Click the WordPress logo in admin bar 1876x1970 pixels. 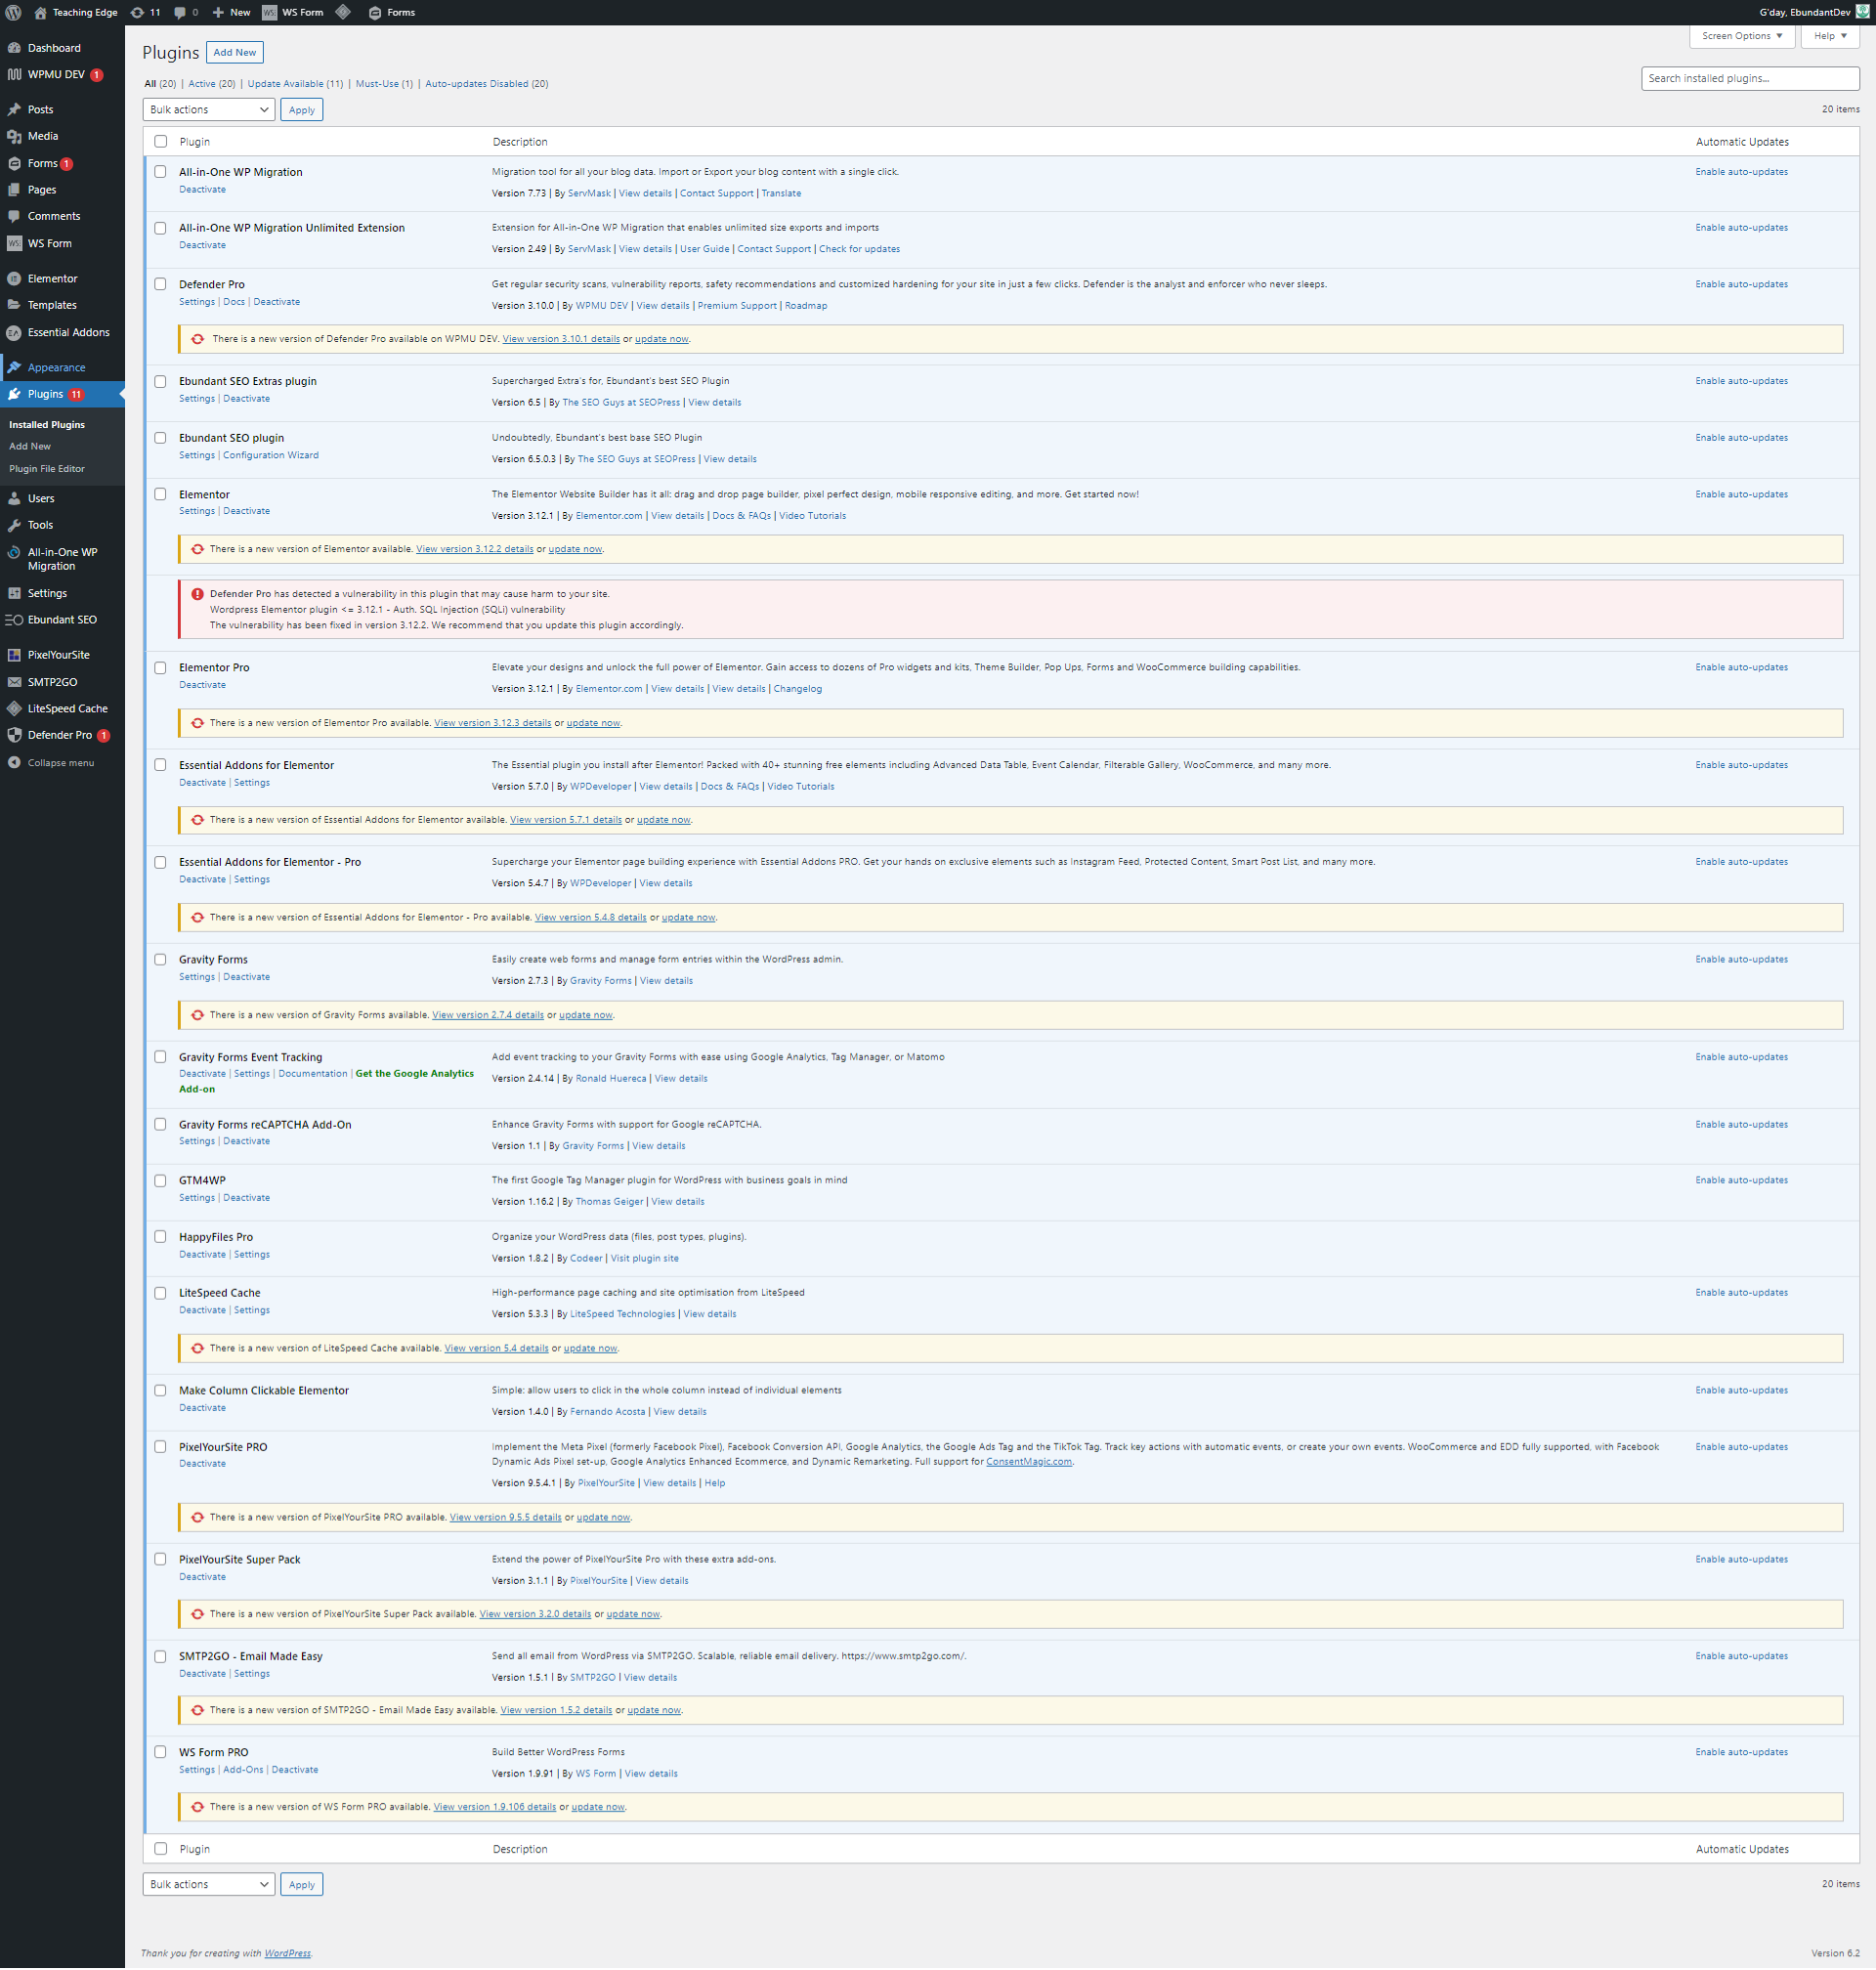tap(13, 12)
